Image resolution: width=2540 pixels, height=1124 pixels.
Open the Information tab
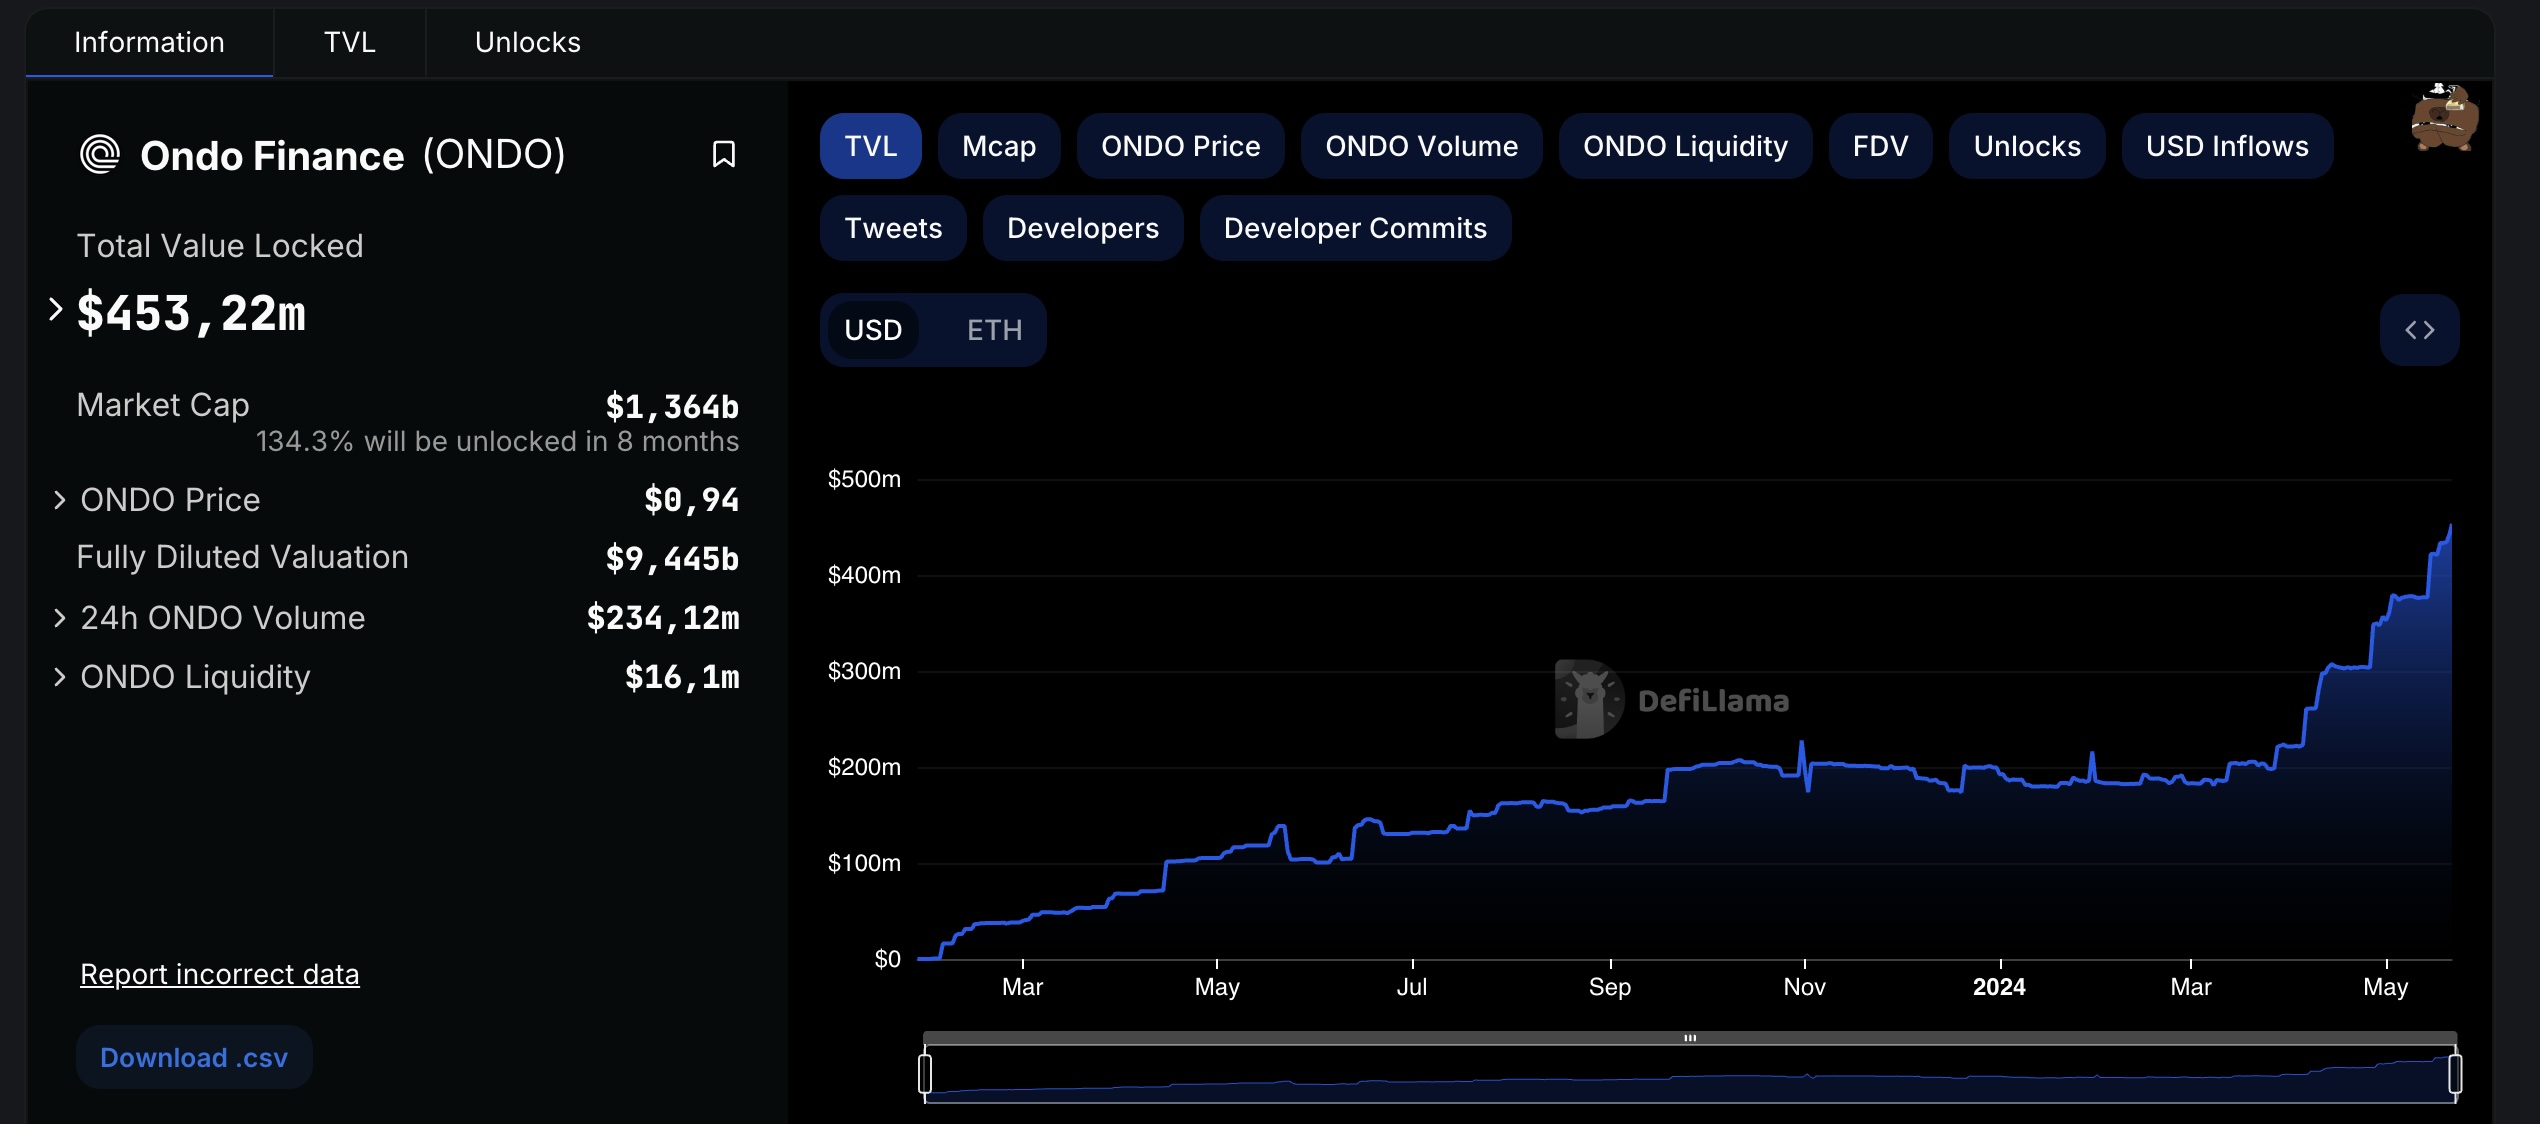pos(149,42)
